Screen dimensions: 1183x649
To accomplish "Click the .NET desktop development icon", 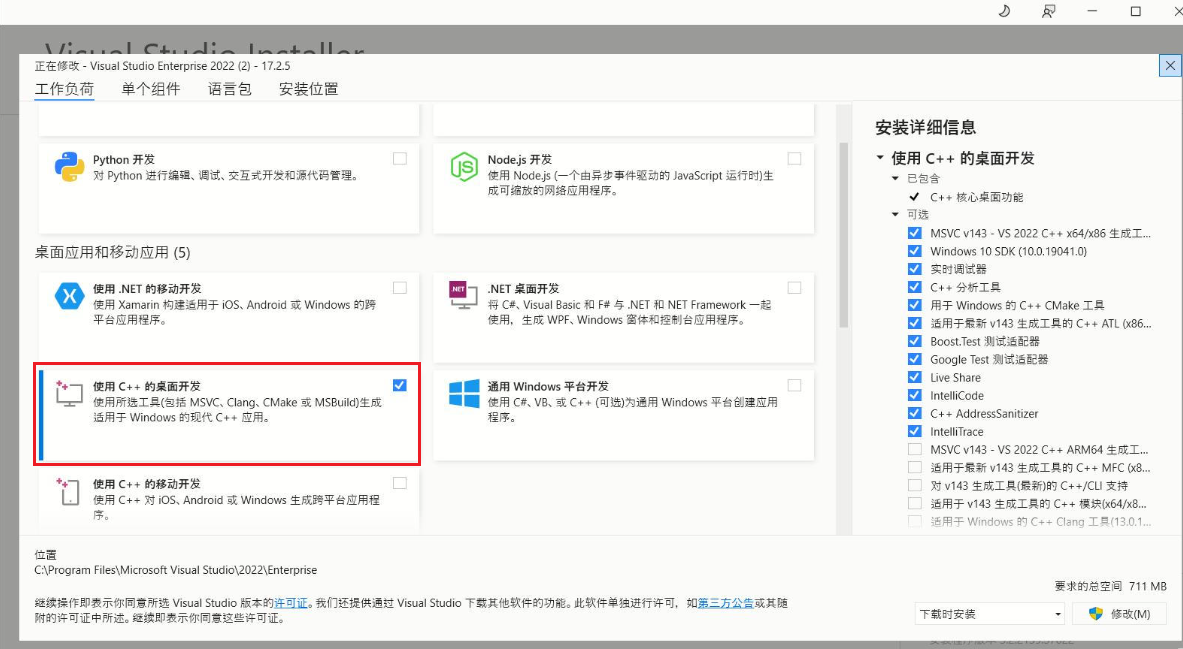I will click(x=463, y=295).
